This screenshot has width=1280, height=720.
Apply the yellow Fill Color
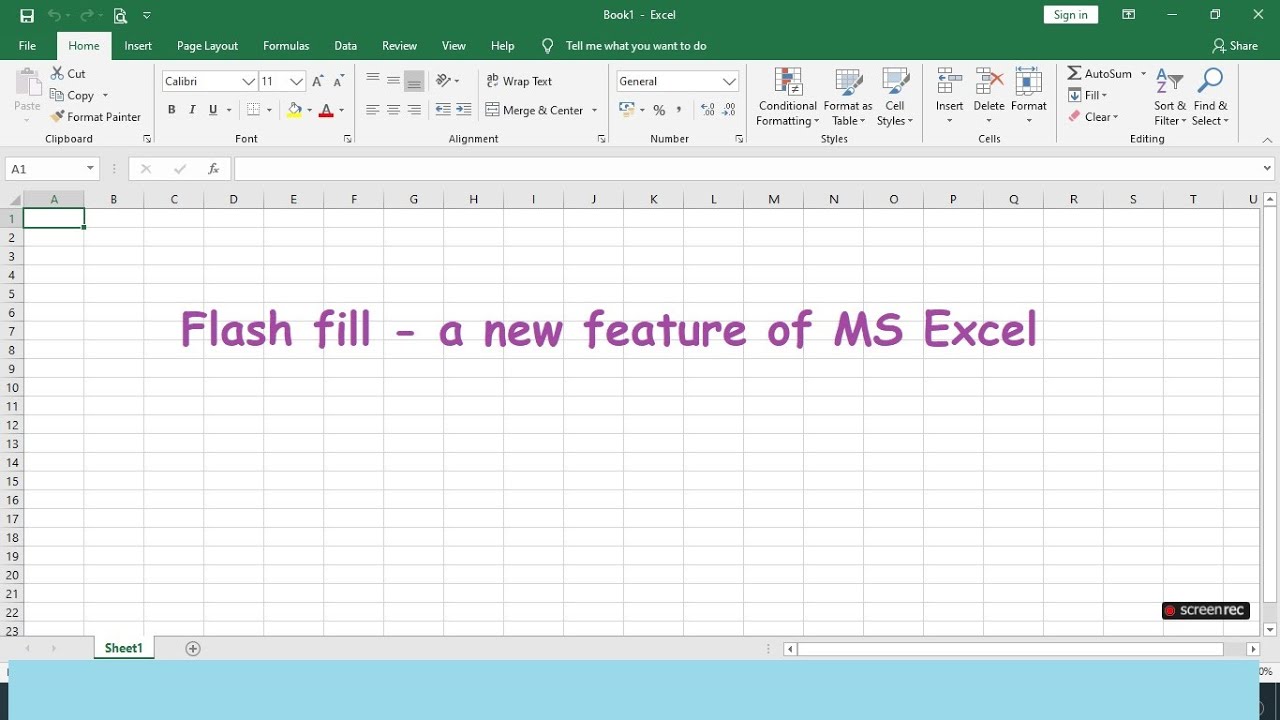(295, 110)
